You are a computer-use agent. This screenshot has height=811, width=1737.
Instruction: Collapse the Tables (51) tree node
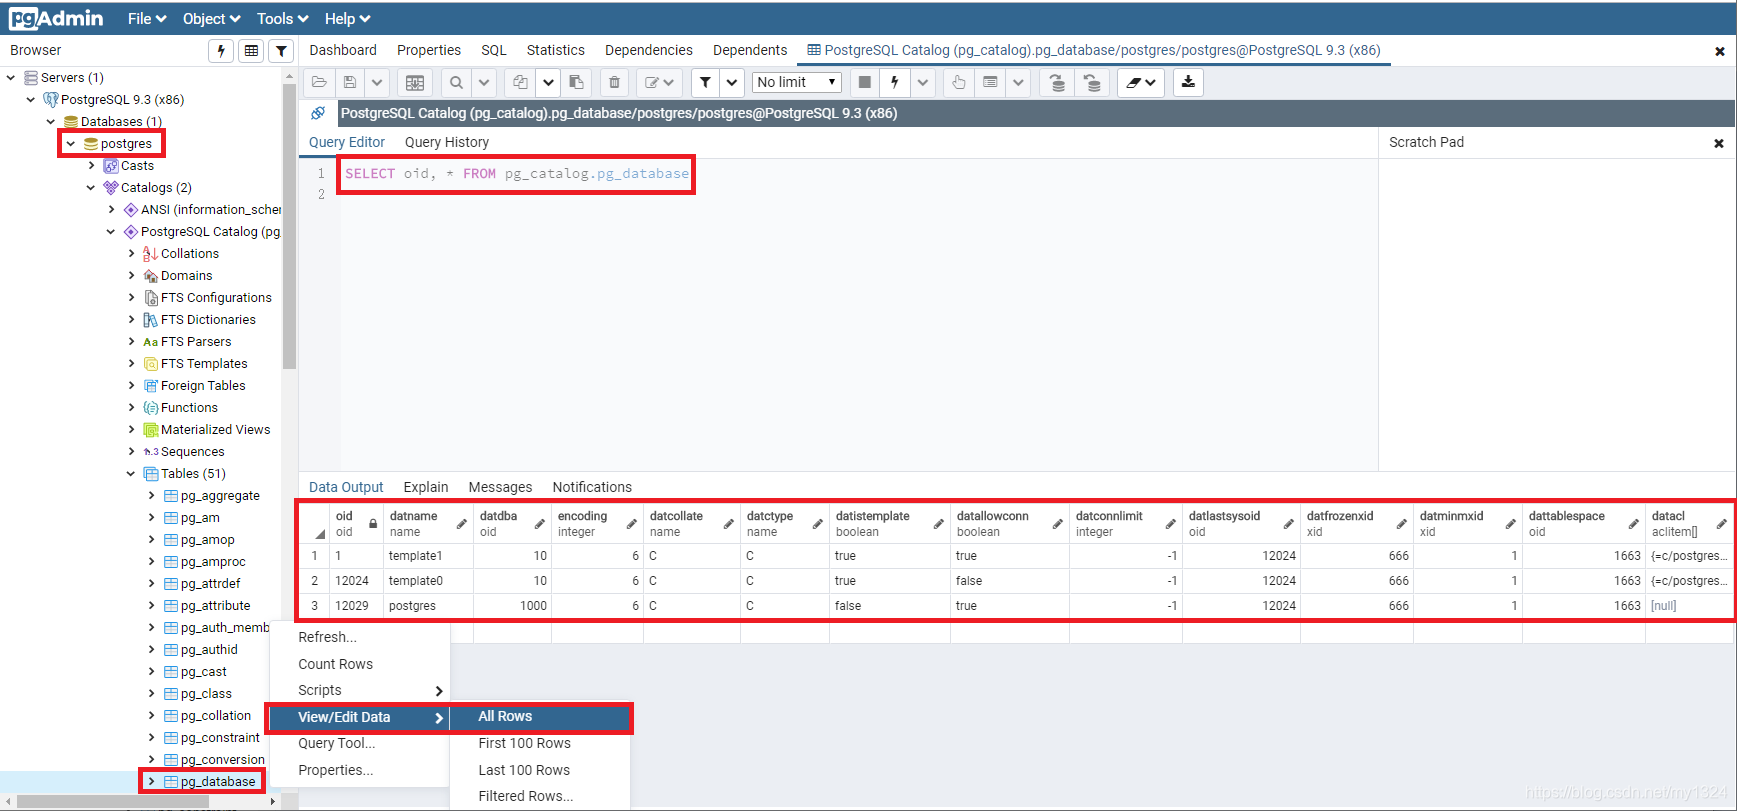(131, 473)
